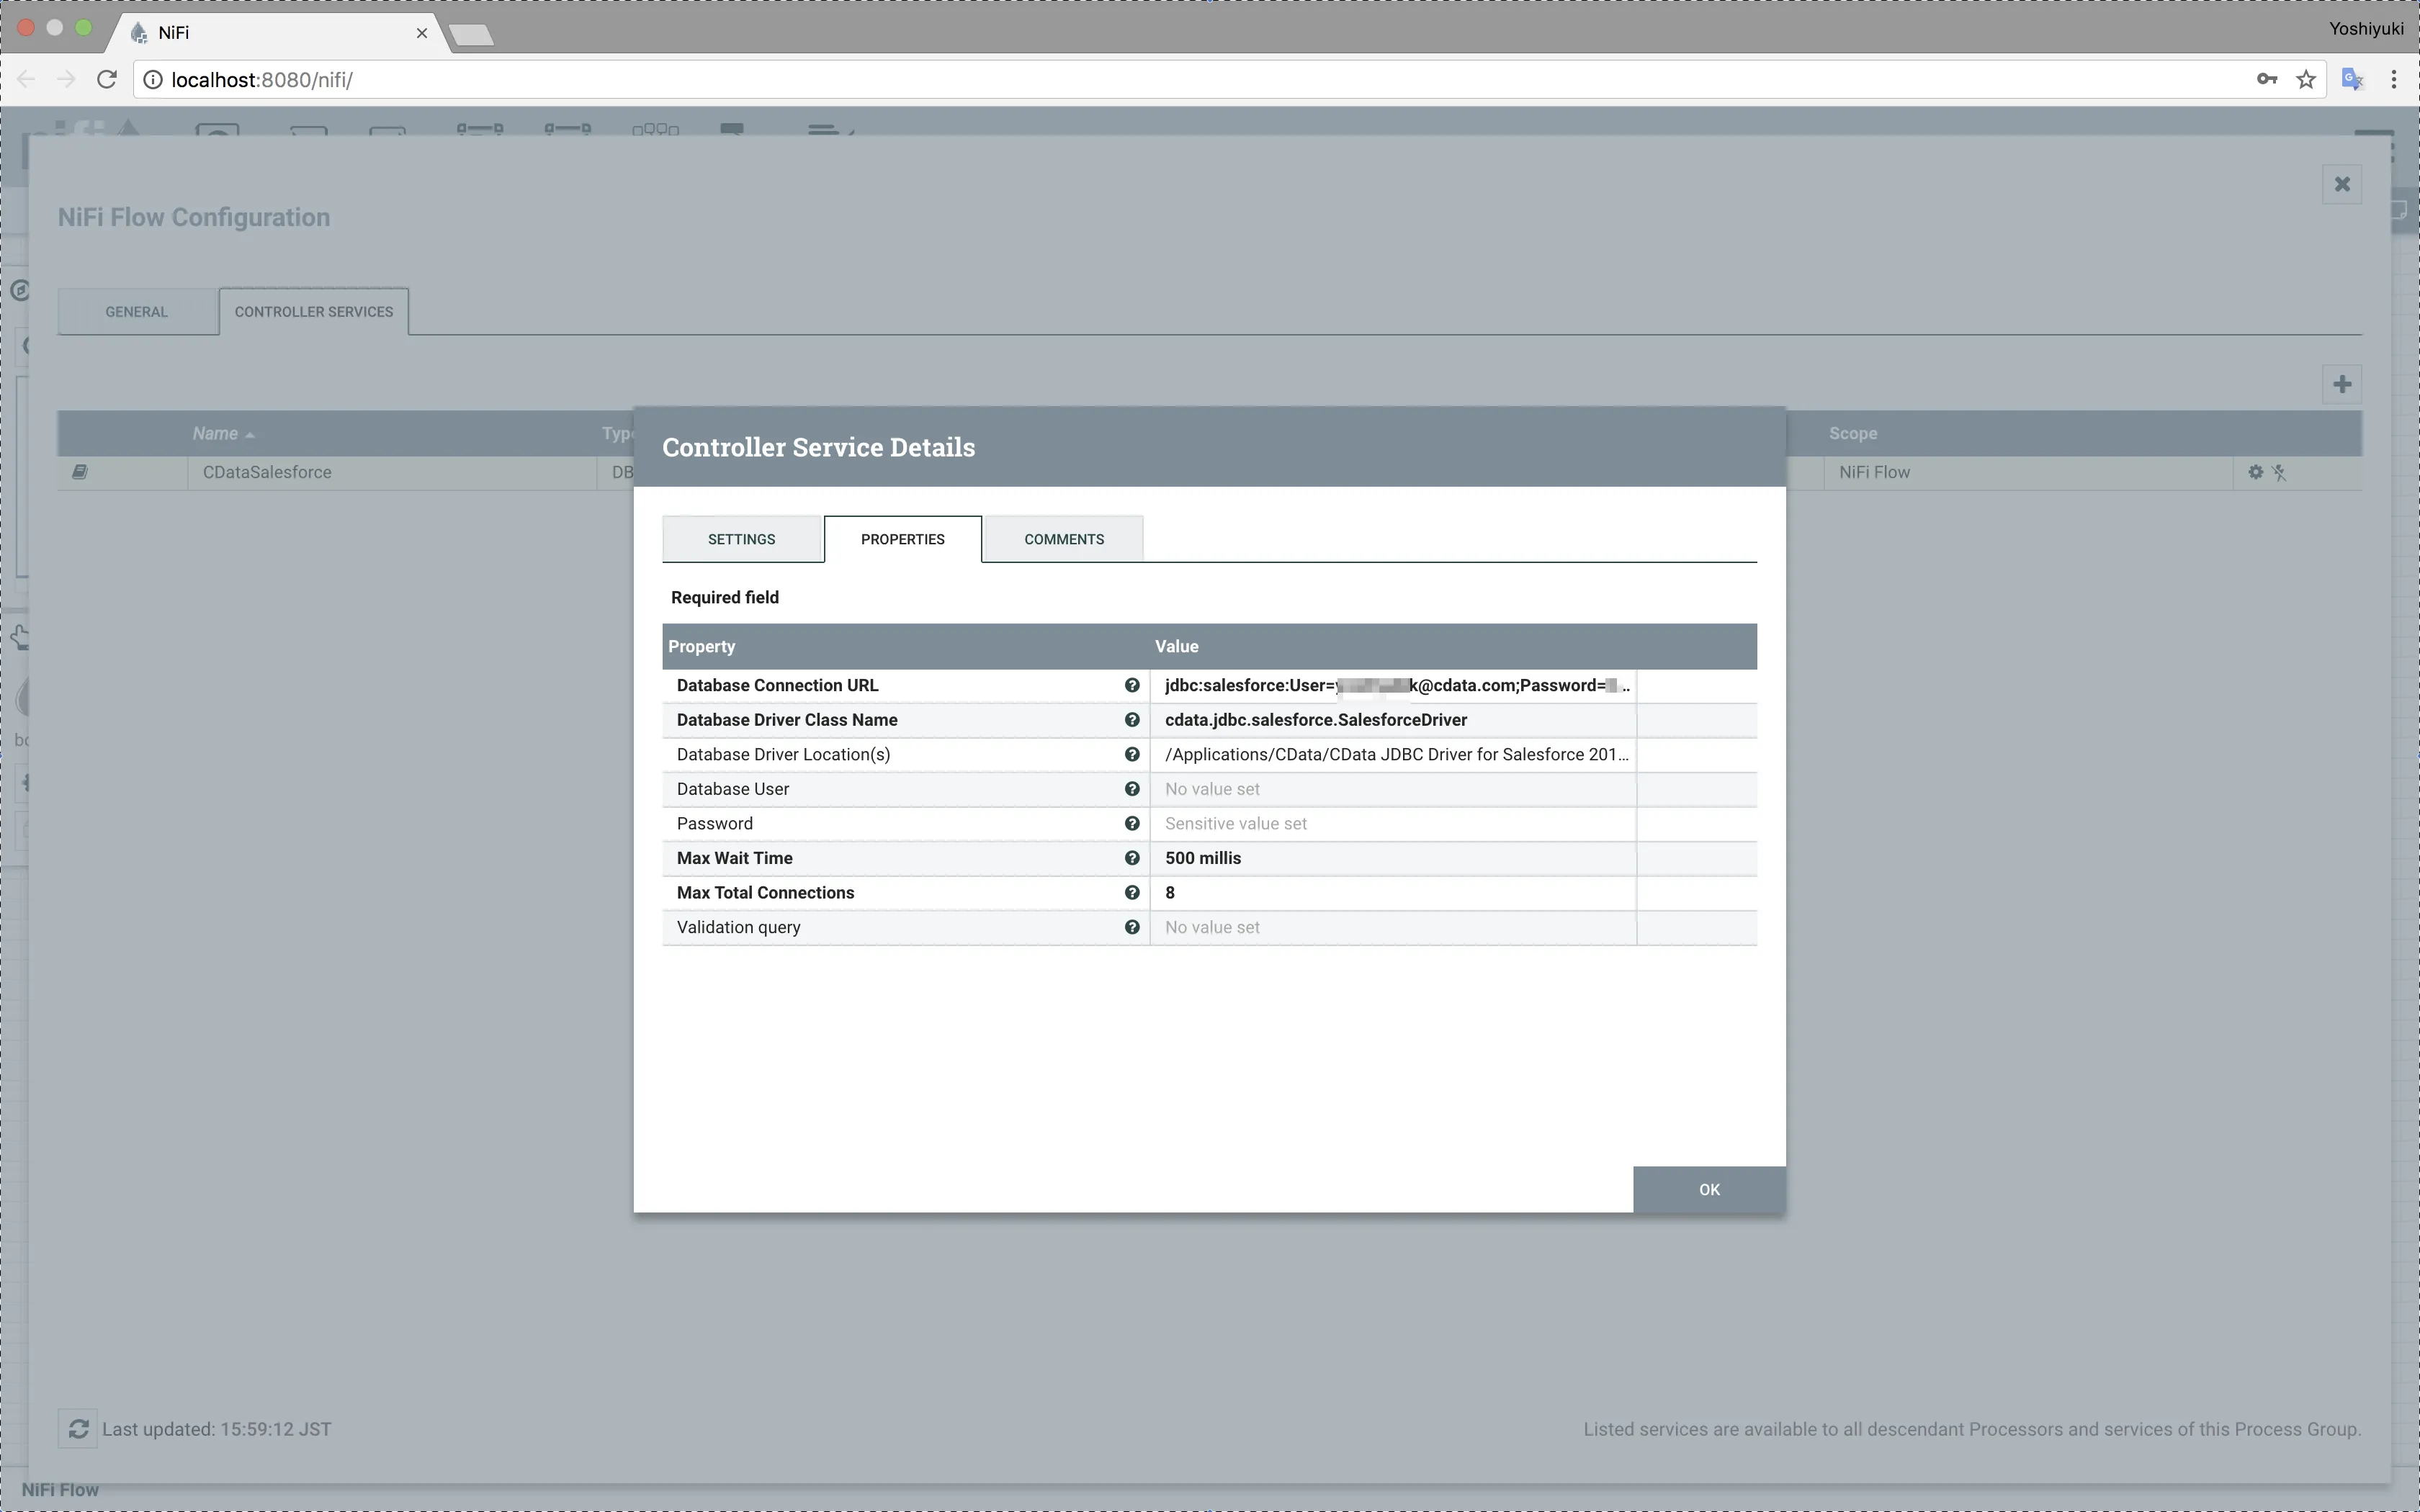Open the COMMENTS tab
The image size is (2420, 1512).
pyautogui.click(x=1062, y=538)
